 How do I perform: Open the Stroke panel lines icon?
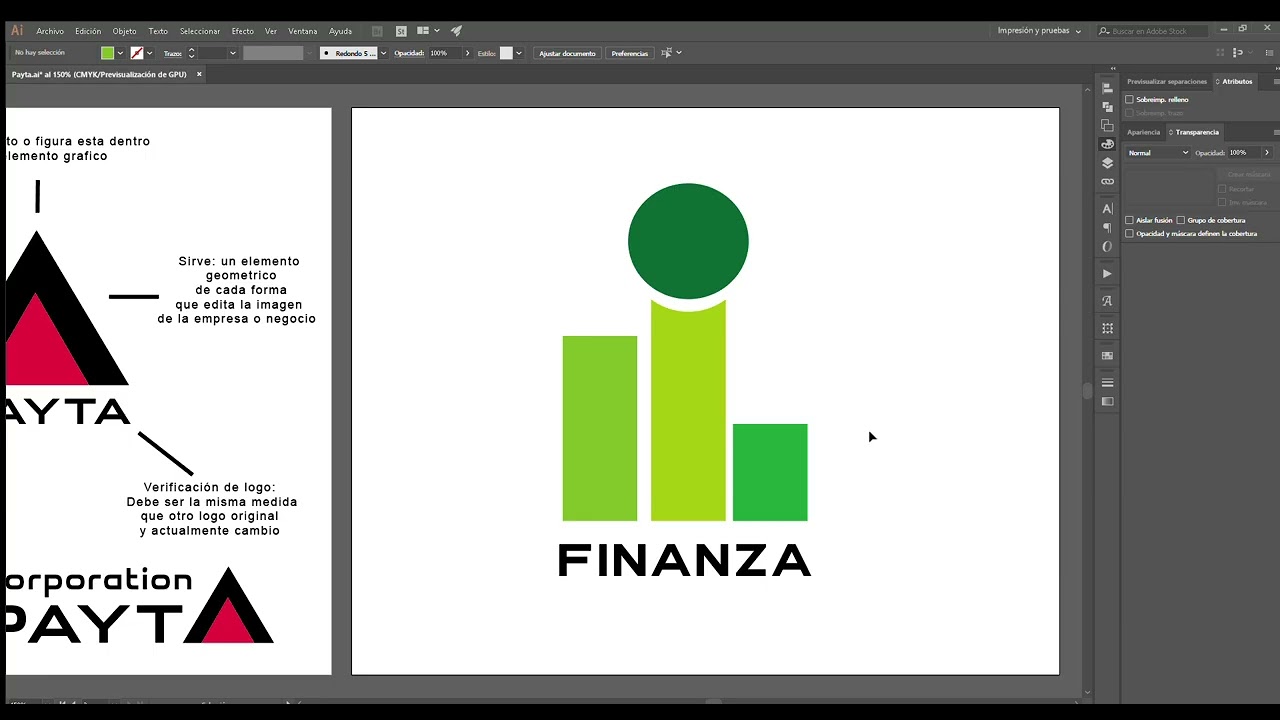coord(1107,383)
